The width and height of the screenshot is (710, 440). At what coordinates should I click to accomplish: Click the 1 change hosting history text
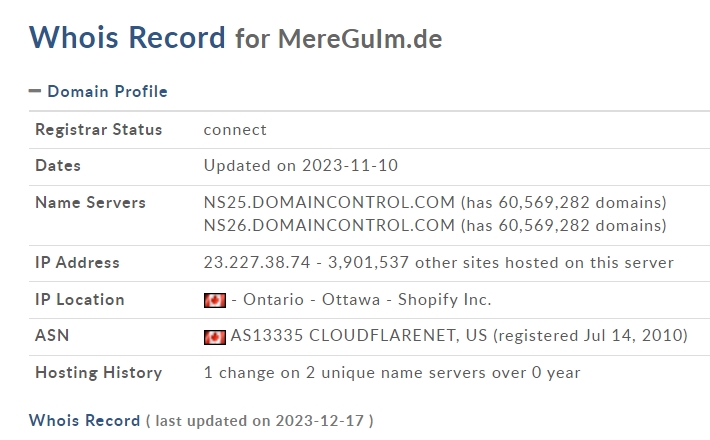(392, 373)
